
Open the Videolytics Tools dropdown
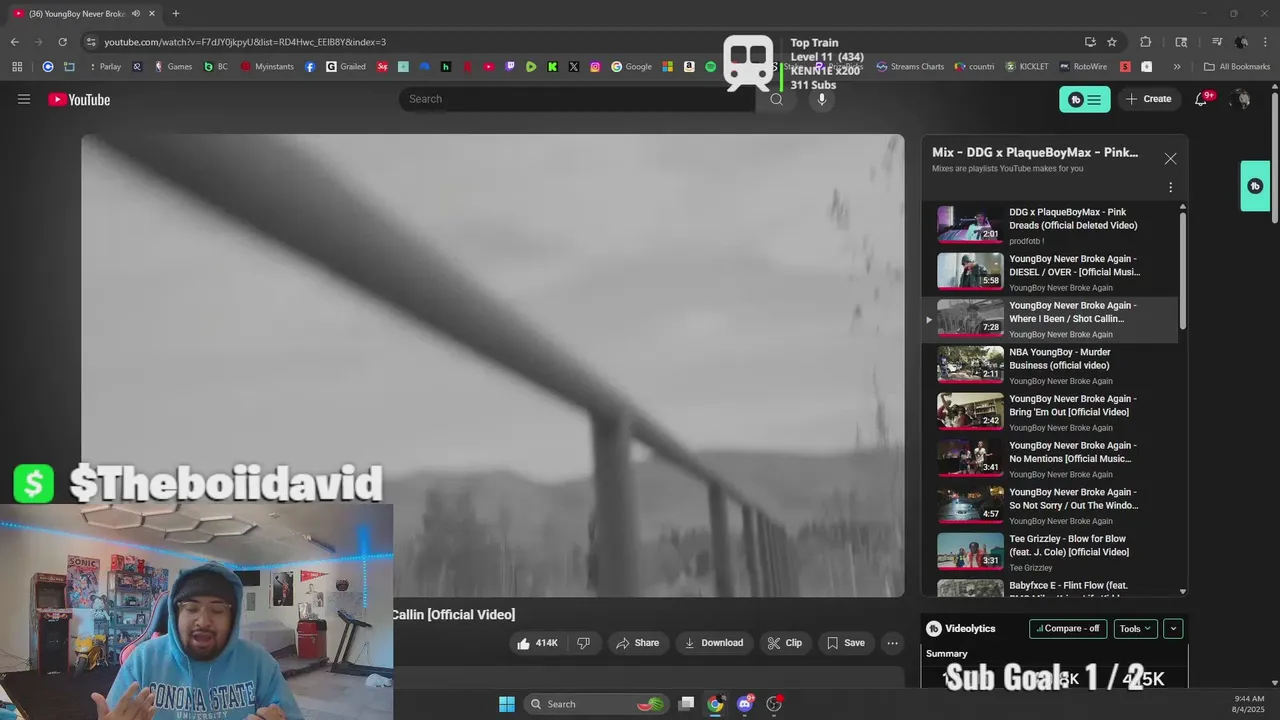pos(1135,629)
